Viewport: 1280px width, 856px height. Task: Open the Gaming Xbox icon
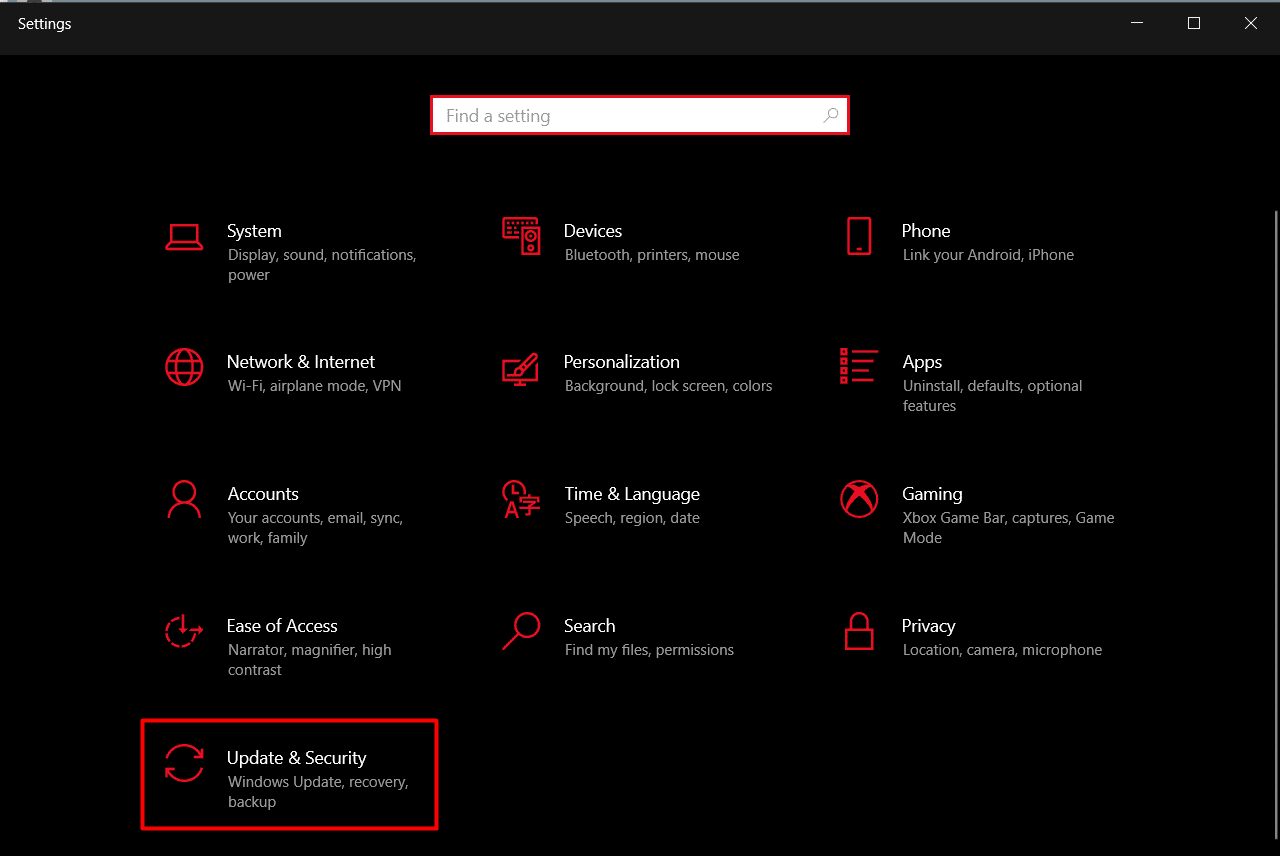pos(859,499)
